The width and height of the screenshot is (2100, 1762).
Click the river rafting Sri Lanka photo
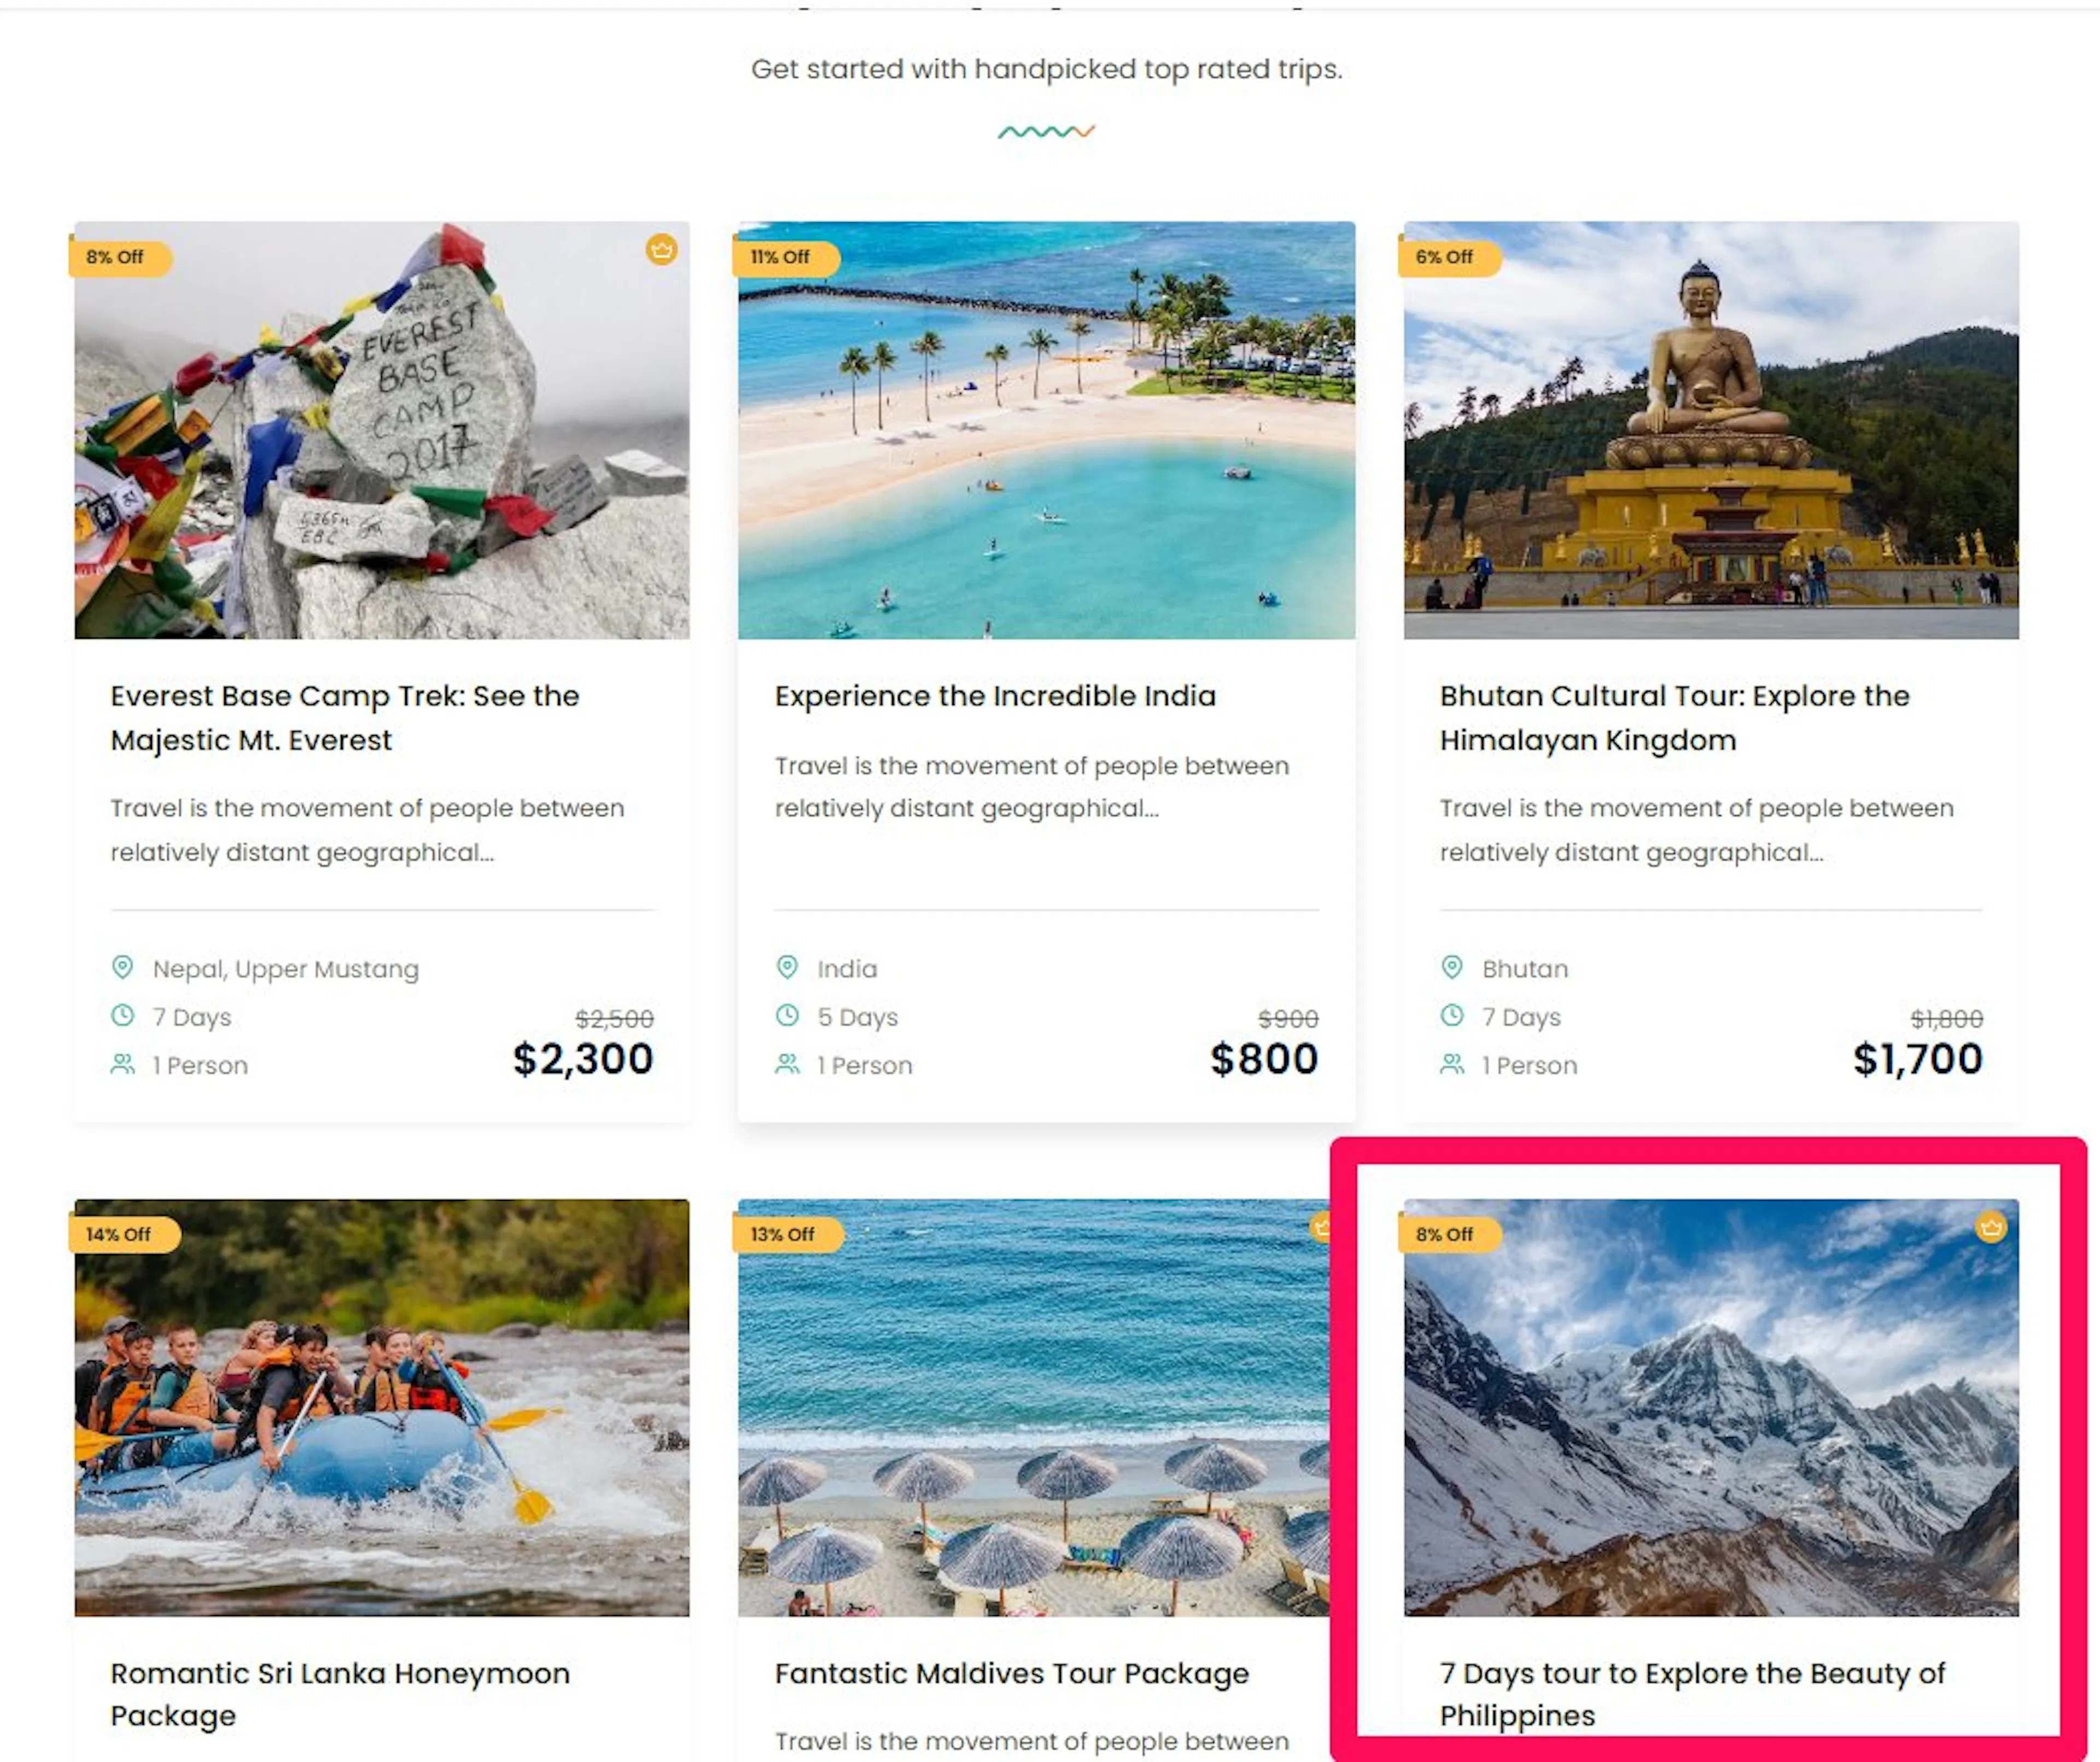point(382,1407)
